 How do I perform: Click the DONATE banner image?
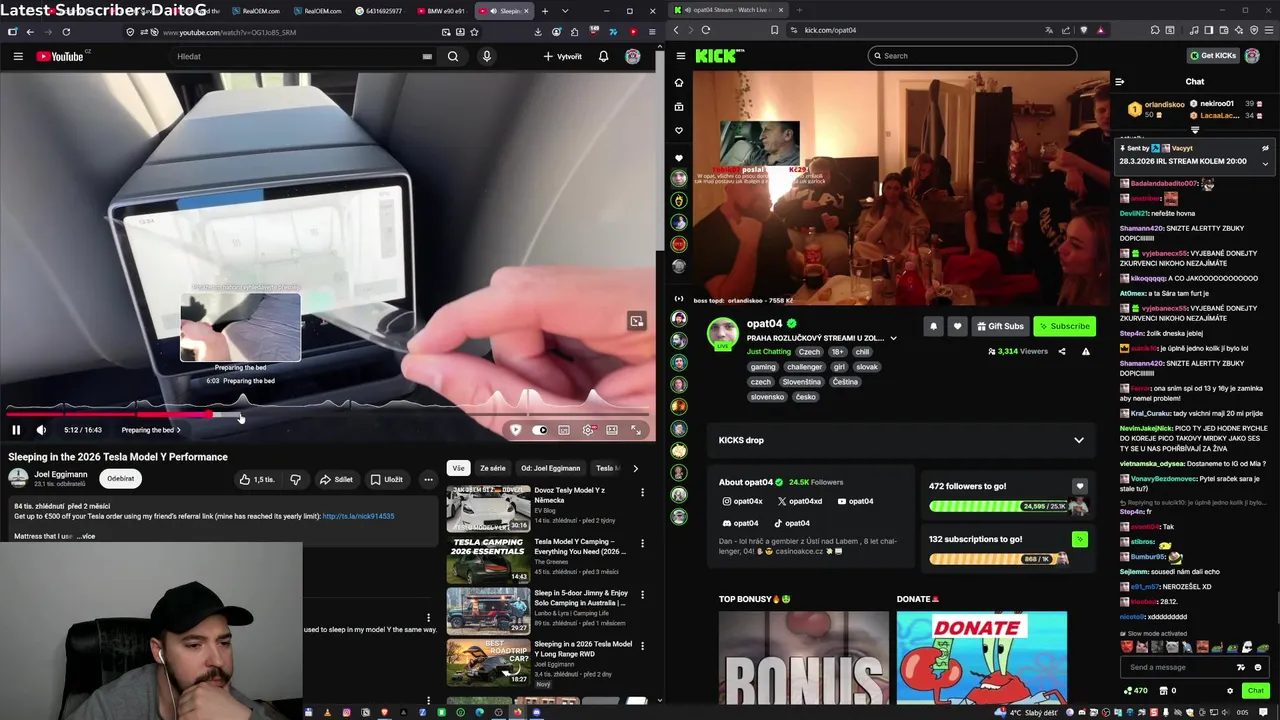click(x=981, y=658)
